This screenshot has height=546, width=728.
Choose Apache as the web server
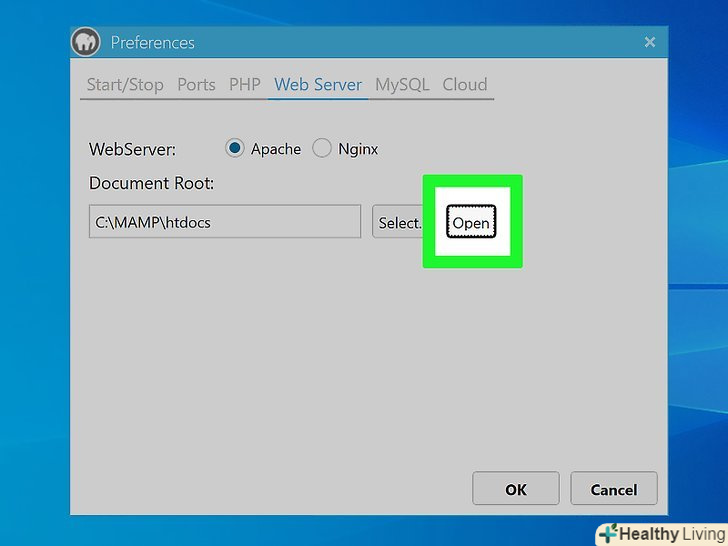tap(234, 149)
